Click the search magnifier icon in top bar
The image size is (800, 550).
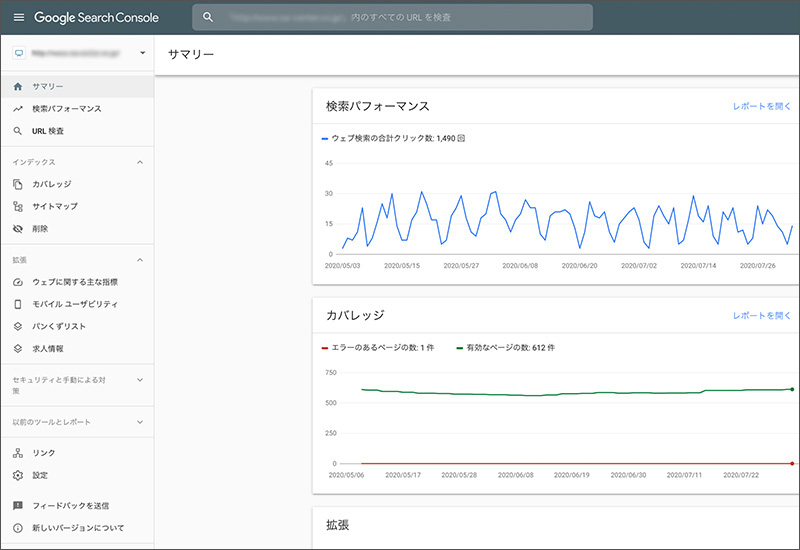pyautogui.click(x=208, y=17)
